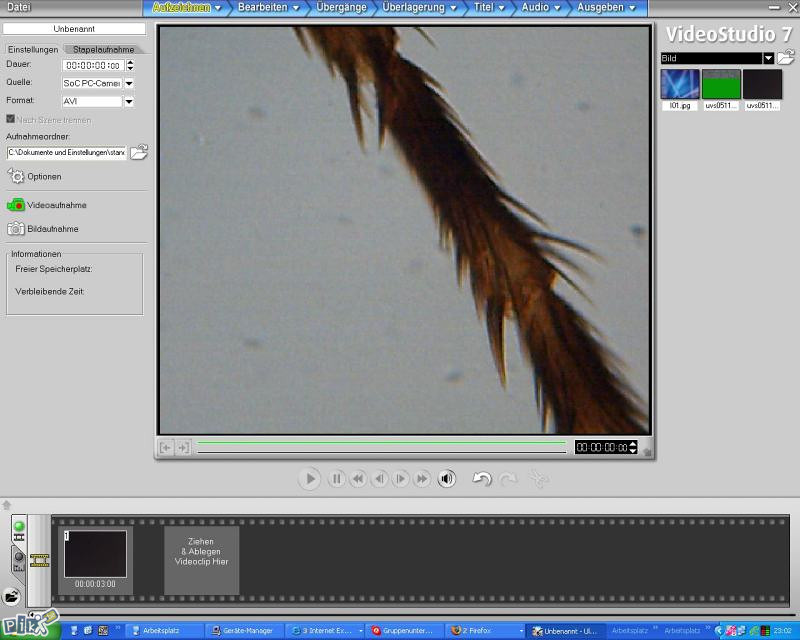The width and height of the screenshot is (800, 640).
Task: Open capture Optionen gear
Action: pyautogui.click(x=34, y=176)
